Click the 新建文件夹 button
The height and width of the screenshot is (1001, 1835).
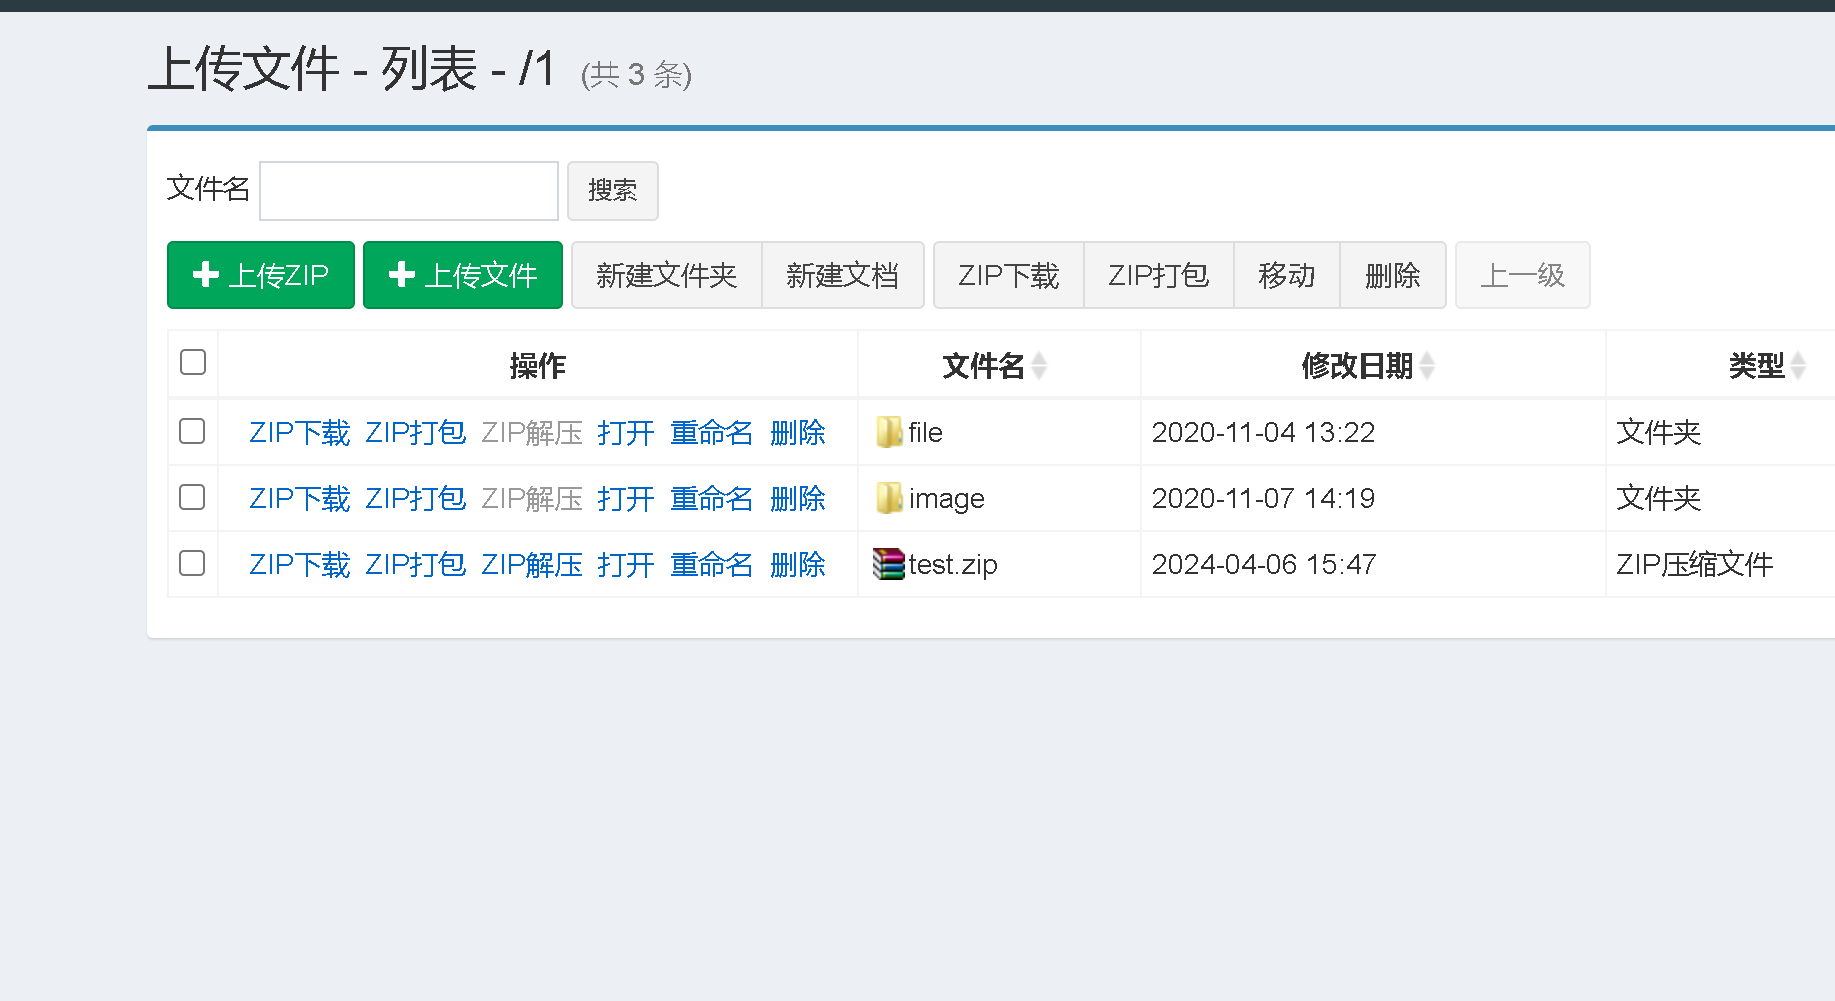(667, 275)
